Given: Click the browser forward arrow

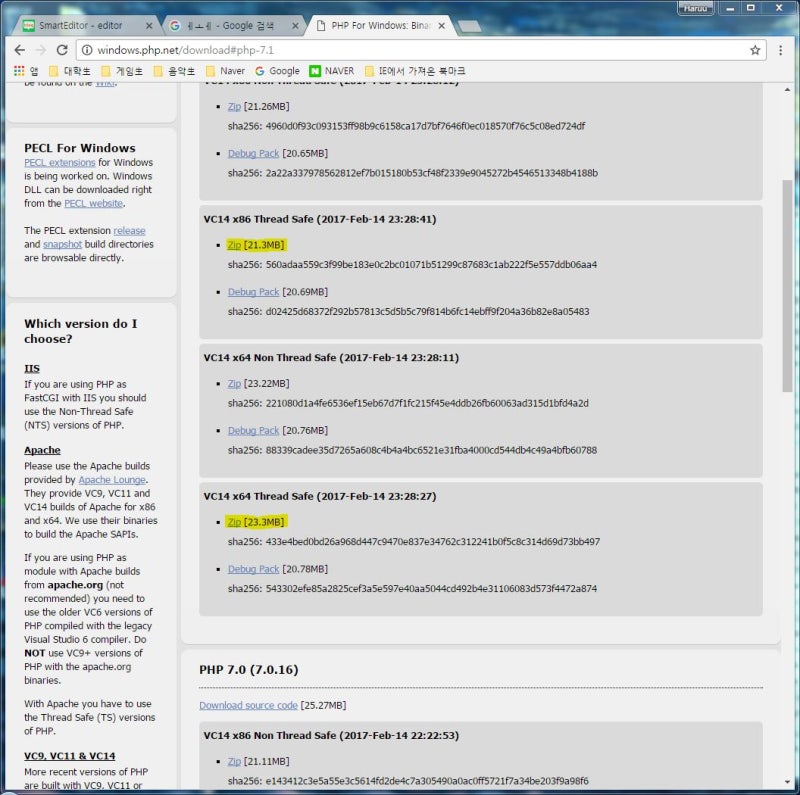Looking at the screenshot, I should [x=41, y=50].
